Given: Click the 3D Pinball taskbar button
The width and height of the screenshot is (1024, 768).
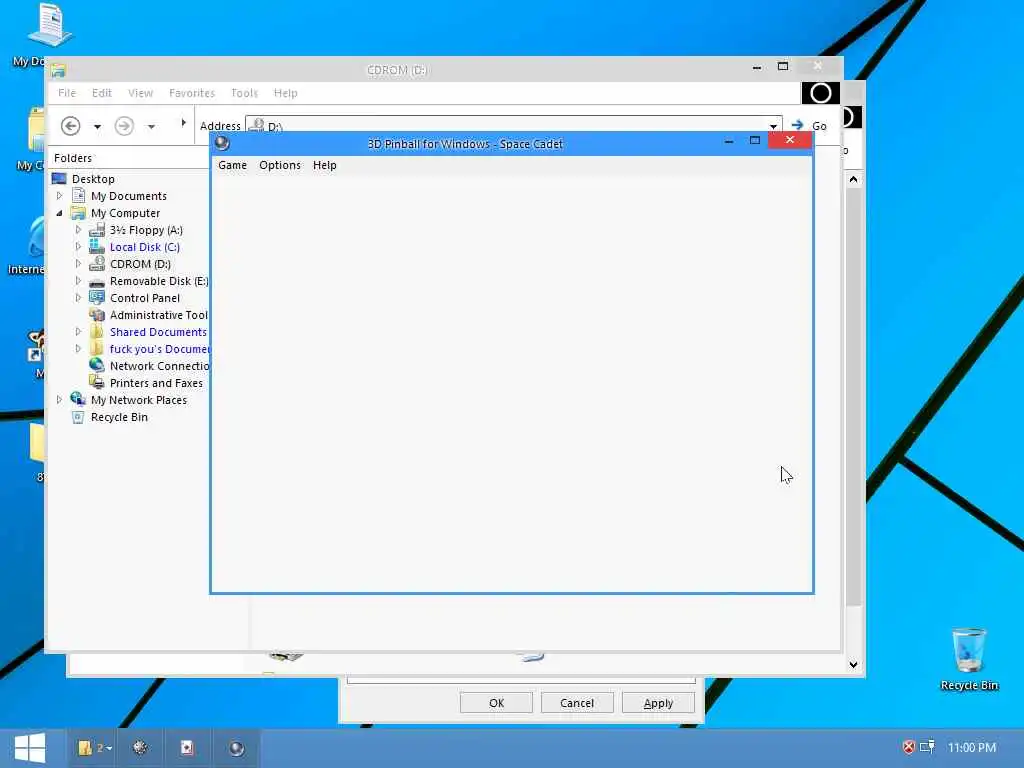Looking at the screenshot, I should click(236, 748).
